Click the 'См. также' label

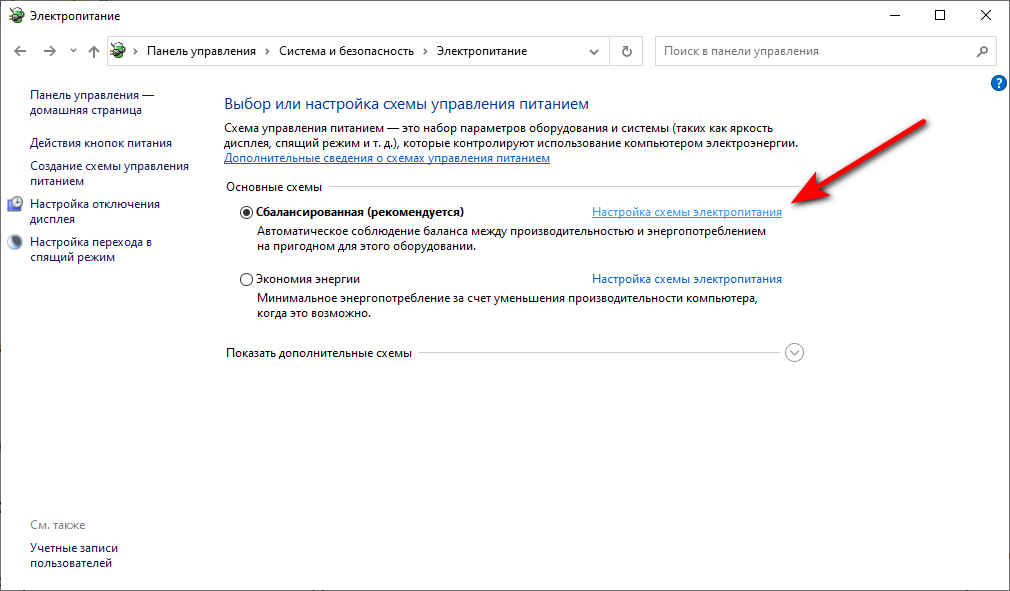pyautogui.click(x=57, y=525)
